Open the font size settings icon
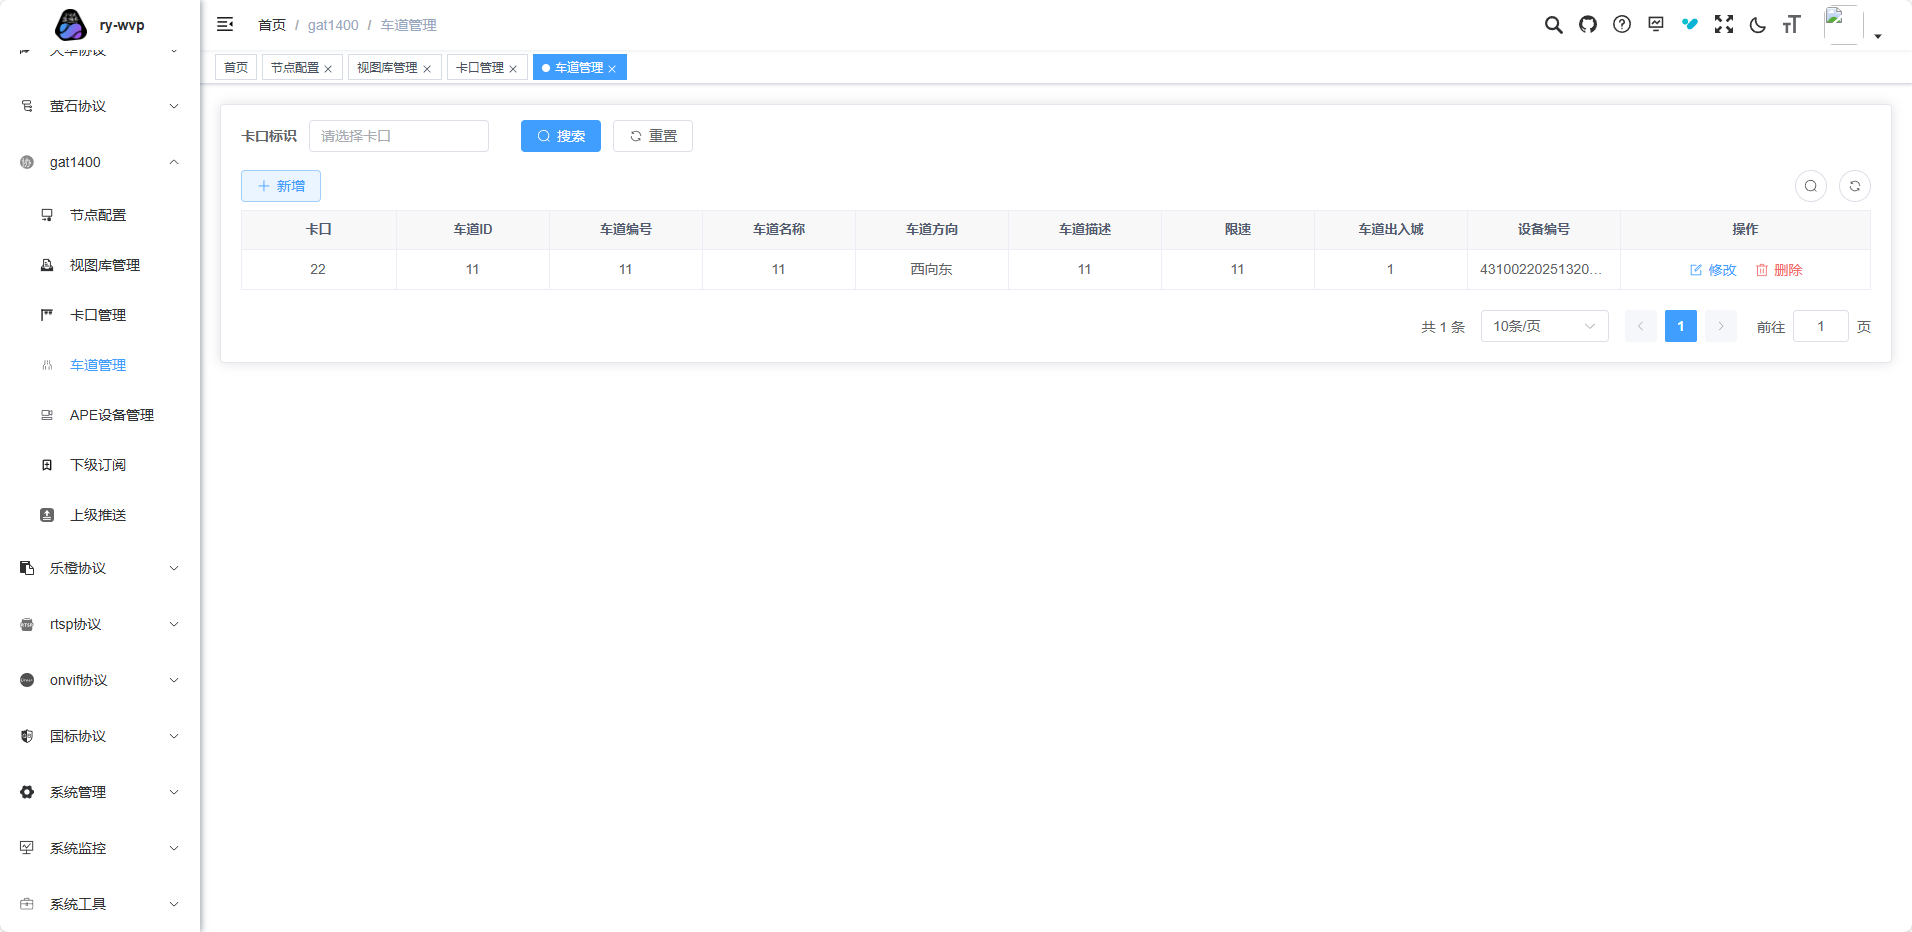1912x932 pixels. [1791, 25]
